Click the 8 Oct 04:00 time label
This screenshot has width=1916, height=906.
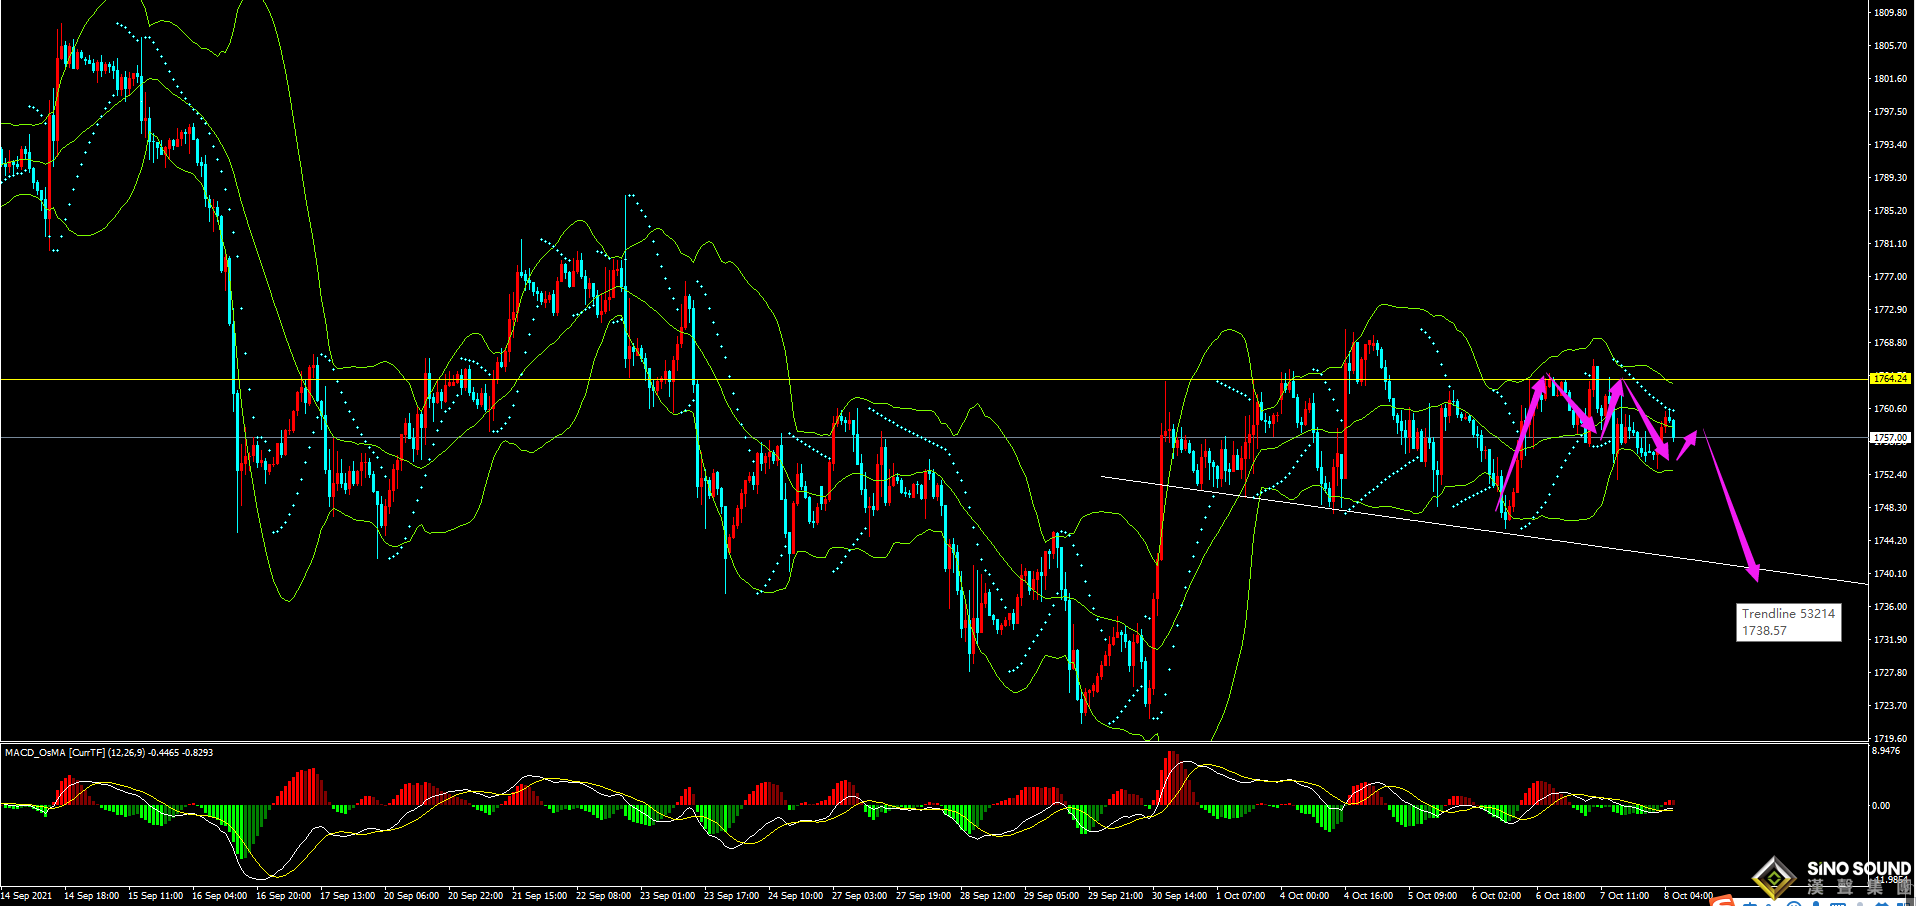tap(1687, 896)
